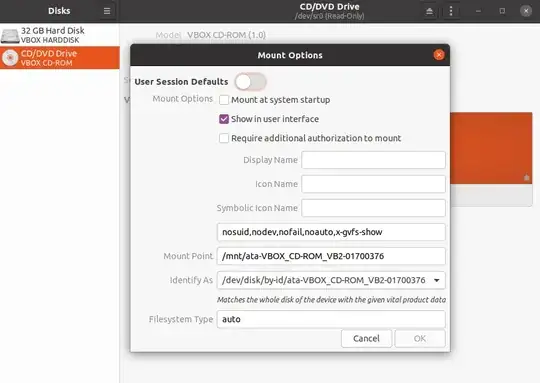Viewport: 540px width, 383px height.
Task: Open the Identify As combo box path
Action: [331, 280]
